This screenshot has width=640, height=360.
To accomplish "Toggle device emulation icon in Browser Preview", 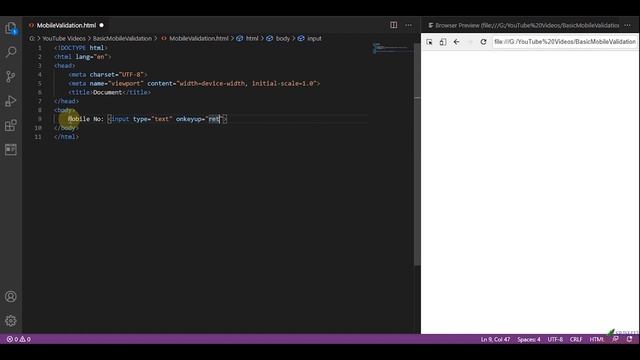I will pyautogui.click(x=443, y=42).
